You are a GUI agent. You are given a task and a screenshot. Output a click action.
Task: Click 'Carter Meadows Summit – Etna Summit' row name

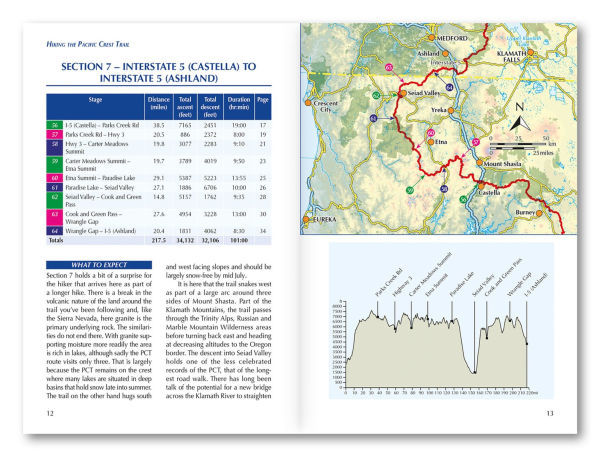98,165
